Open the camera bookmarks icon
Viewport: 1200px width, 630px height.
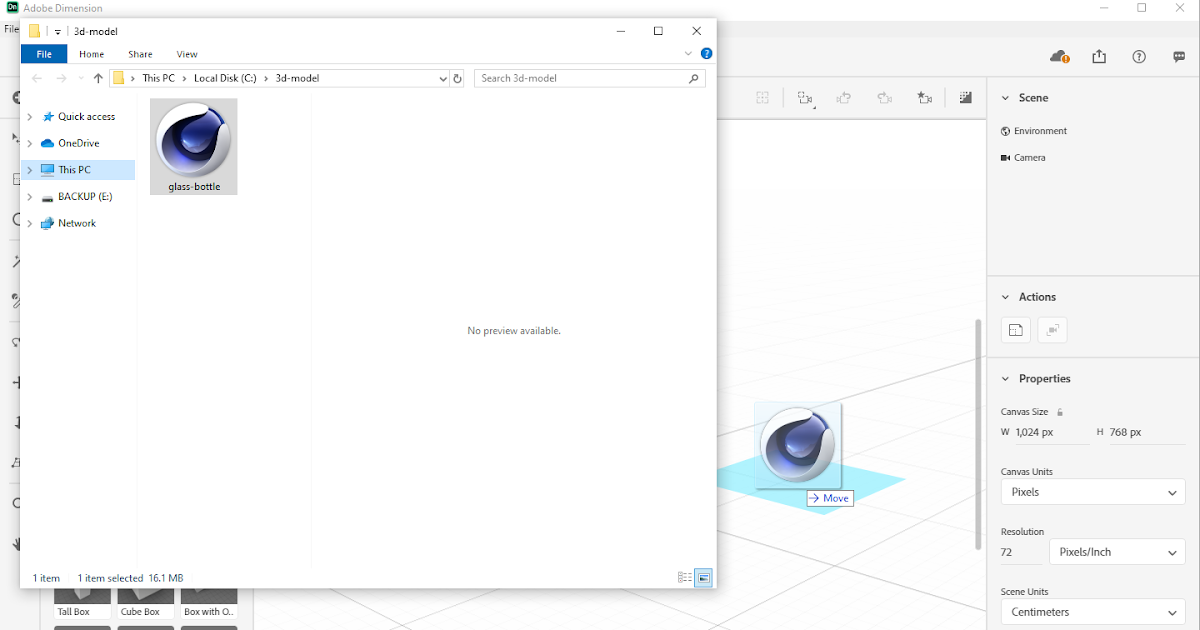pyautogui.click(x=805, y=98)
